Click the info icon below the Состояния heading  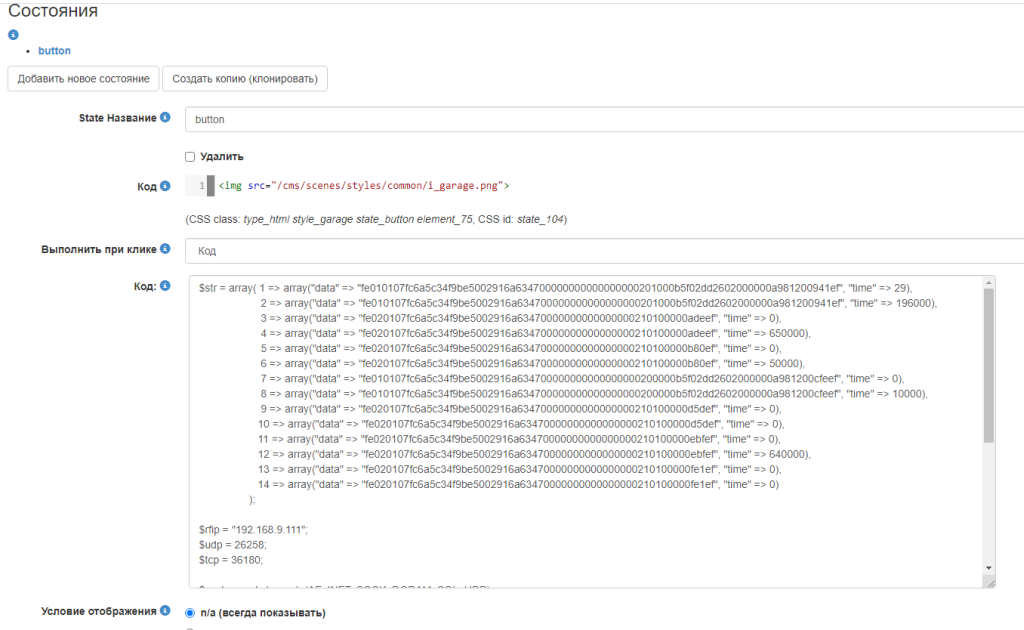pos(13,35)
